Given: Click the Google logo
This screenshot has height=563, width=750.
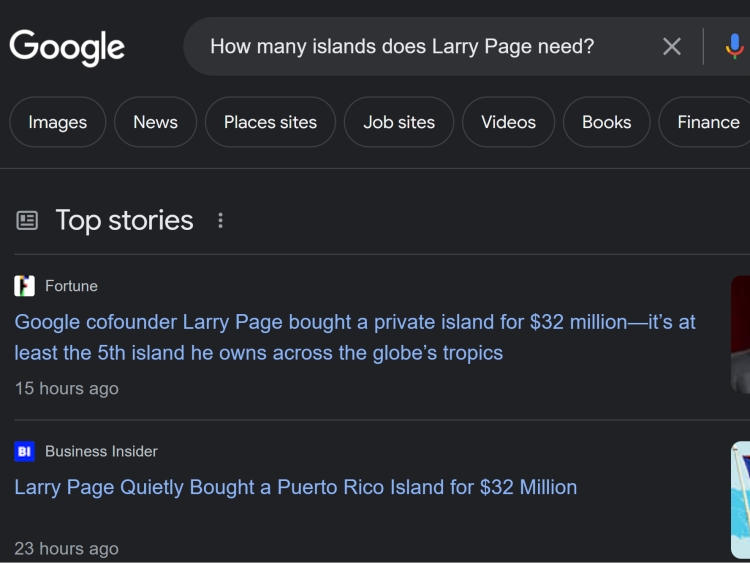Looking at the screenshot, I should coord(67,47).
